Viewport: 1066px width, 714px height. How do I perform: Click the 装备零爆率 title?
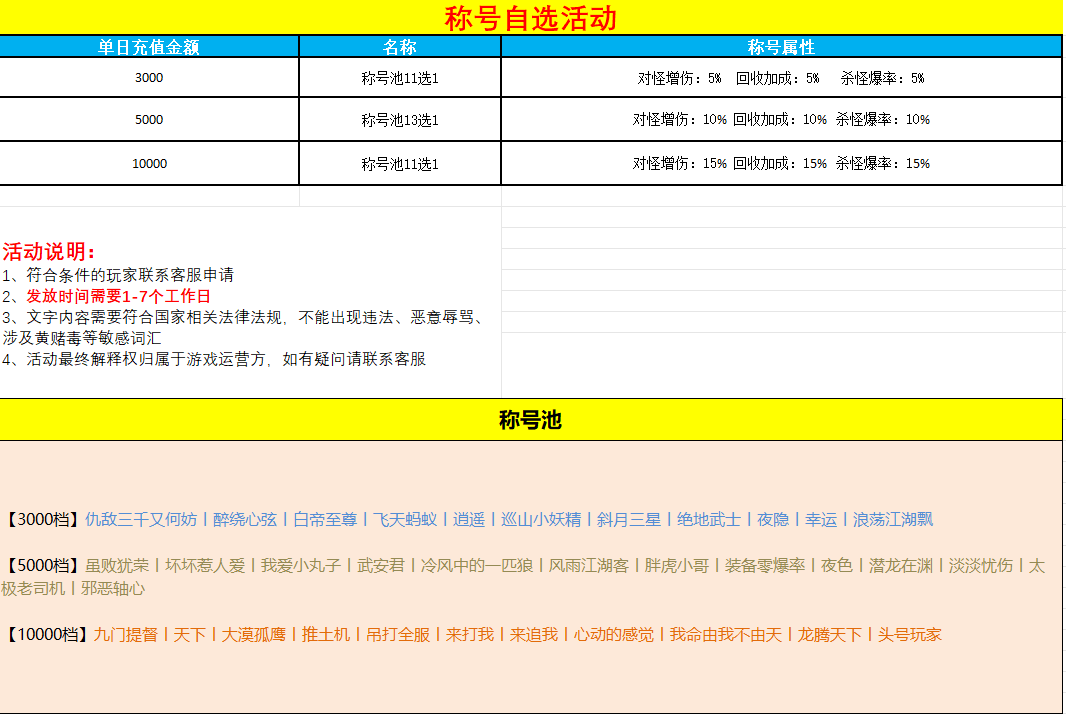pos(764,566)
